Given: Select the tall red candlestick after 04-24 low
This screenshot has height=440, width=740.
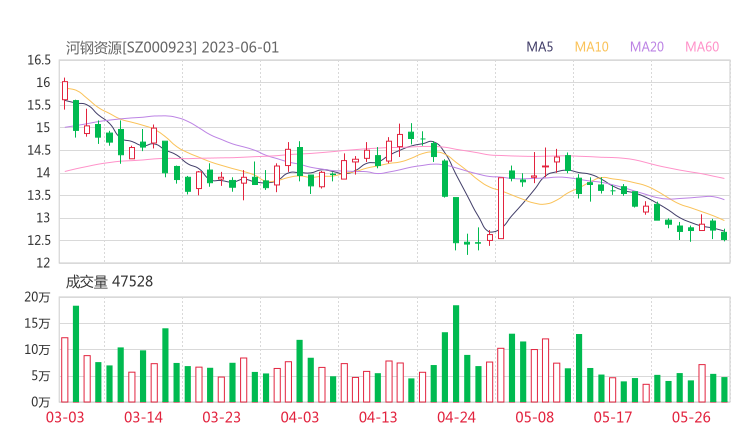Looking at the screenshot, I should point(501,208).
